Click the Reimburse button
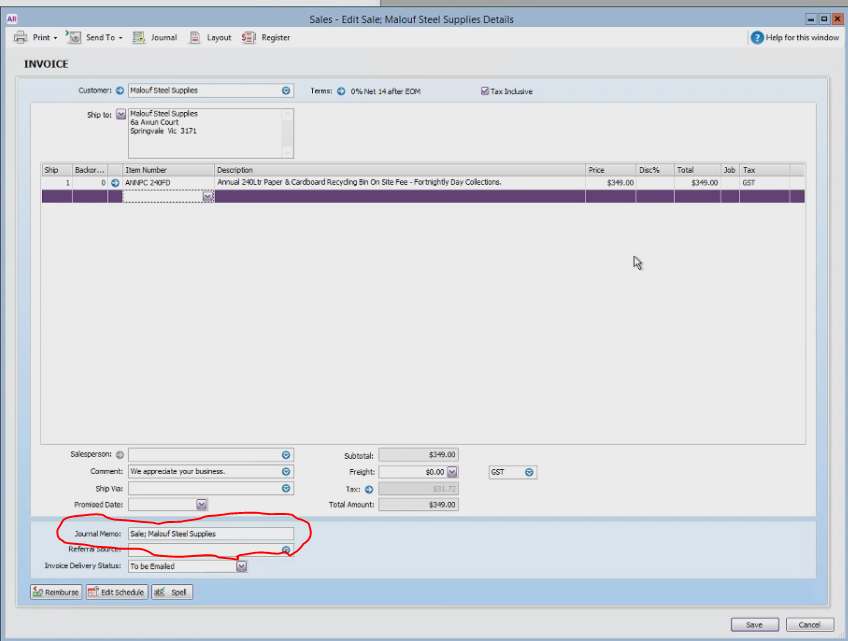This screenshot has height=641, width=848. 56,592
